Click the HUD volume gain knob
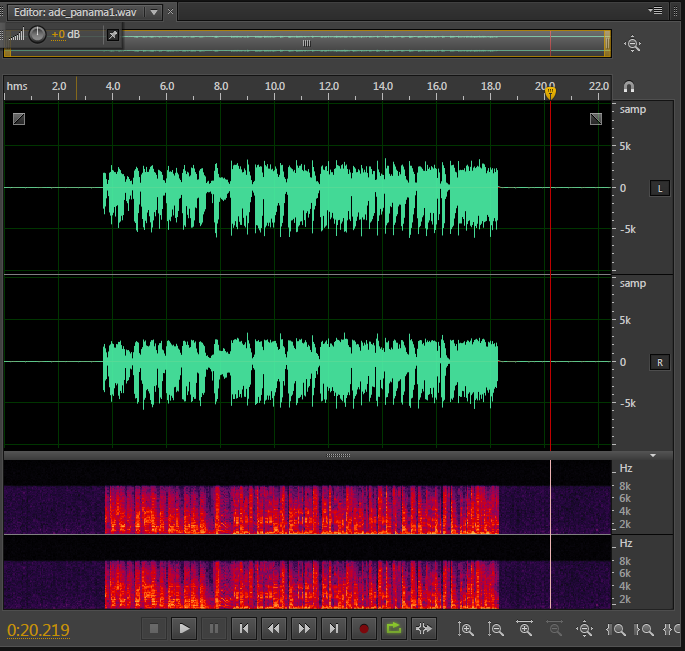Viewport: 685px width, 651px height. (x=38, y=34)
